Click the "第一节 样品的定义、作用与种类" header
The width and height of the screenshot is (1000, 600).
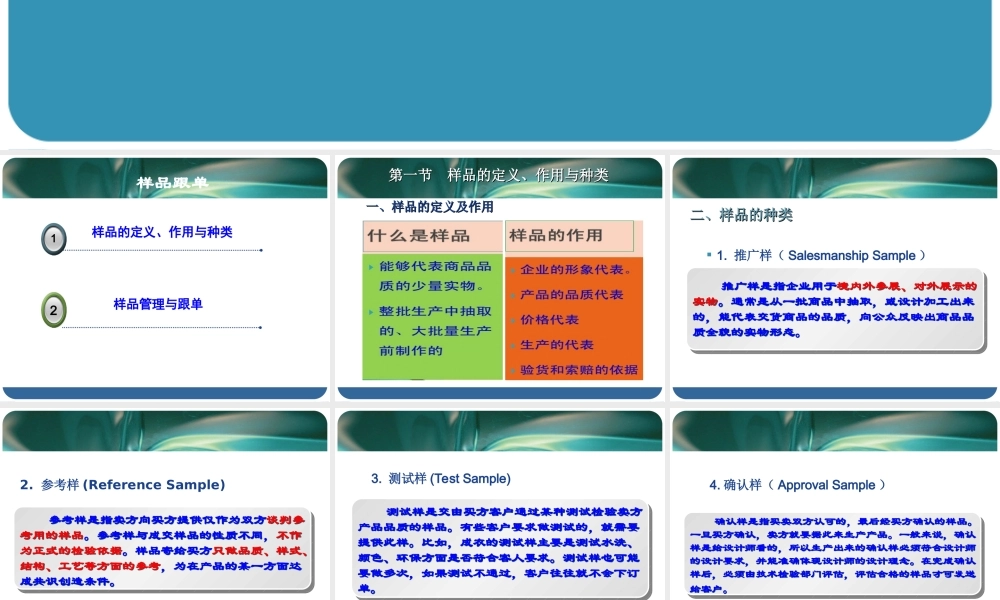[x=500, y=173]
